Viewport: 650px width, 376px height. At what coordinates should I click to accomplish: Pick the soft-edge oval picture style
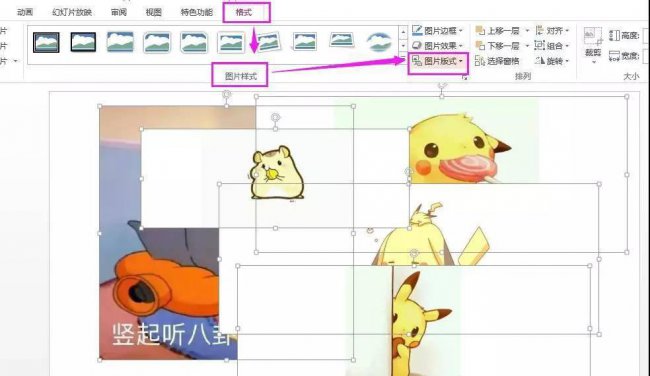pyautogui.click(x=379, y=42)
